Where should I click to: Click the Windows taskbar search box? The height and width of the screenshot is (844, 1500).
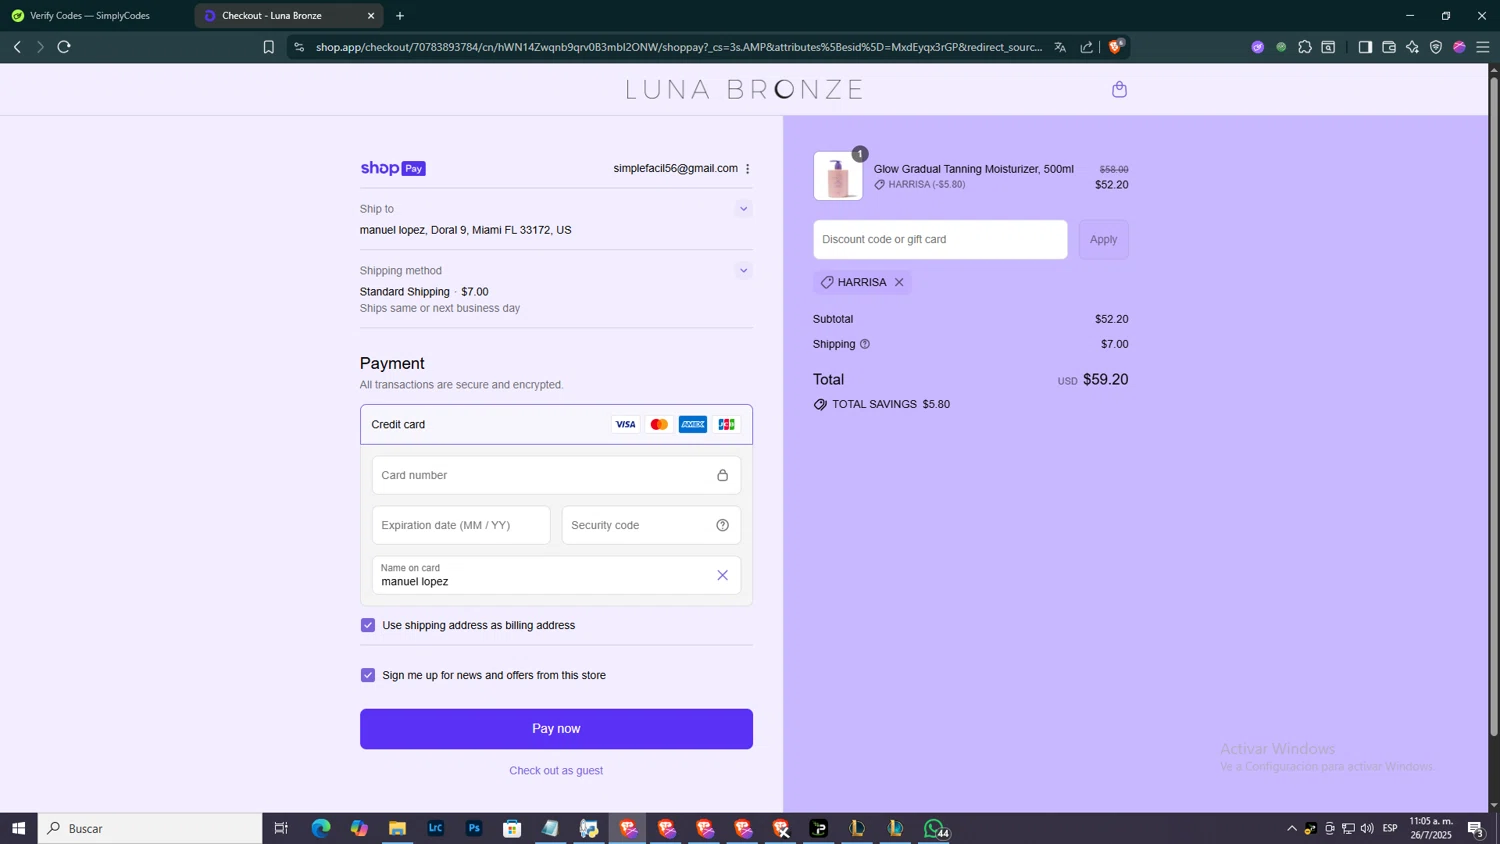(150, 828)
